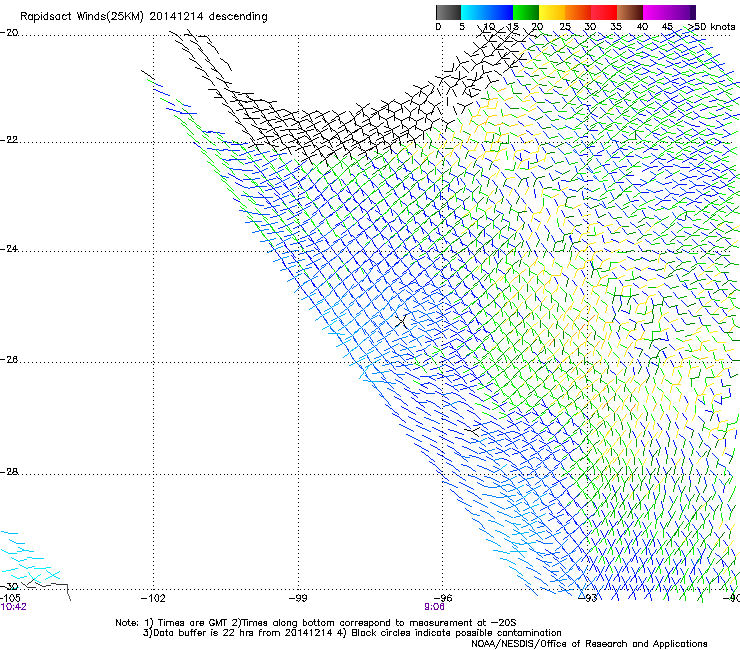Click the red 30-35 knots legend segment
The image size is (740, 650).
[604, 12]
